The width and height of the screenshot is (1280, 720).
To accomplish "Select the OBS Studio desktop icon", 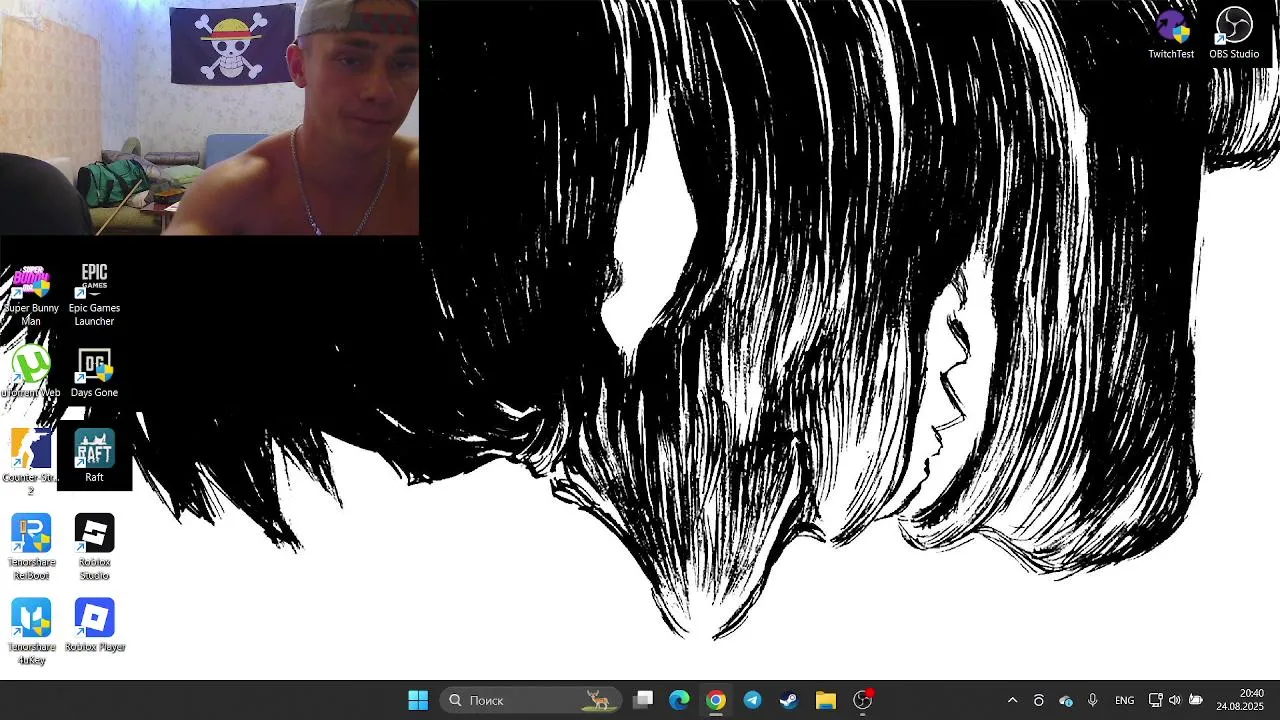I will (x=1234, y=33).
